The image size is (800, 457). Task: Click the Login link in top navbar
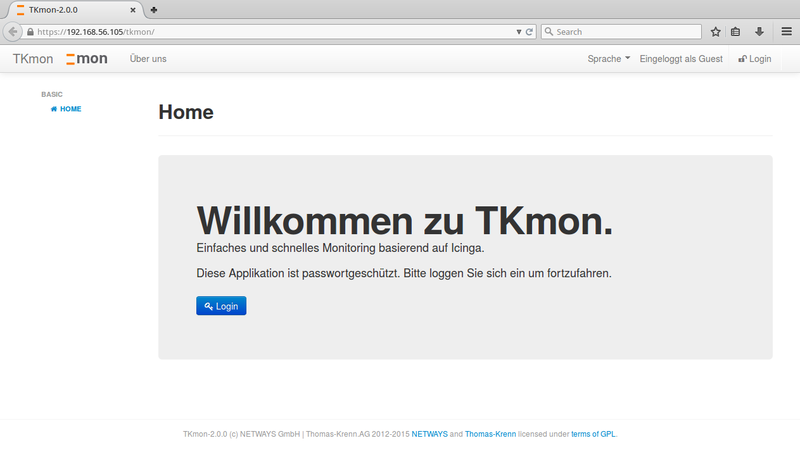755,59
